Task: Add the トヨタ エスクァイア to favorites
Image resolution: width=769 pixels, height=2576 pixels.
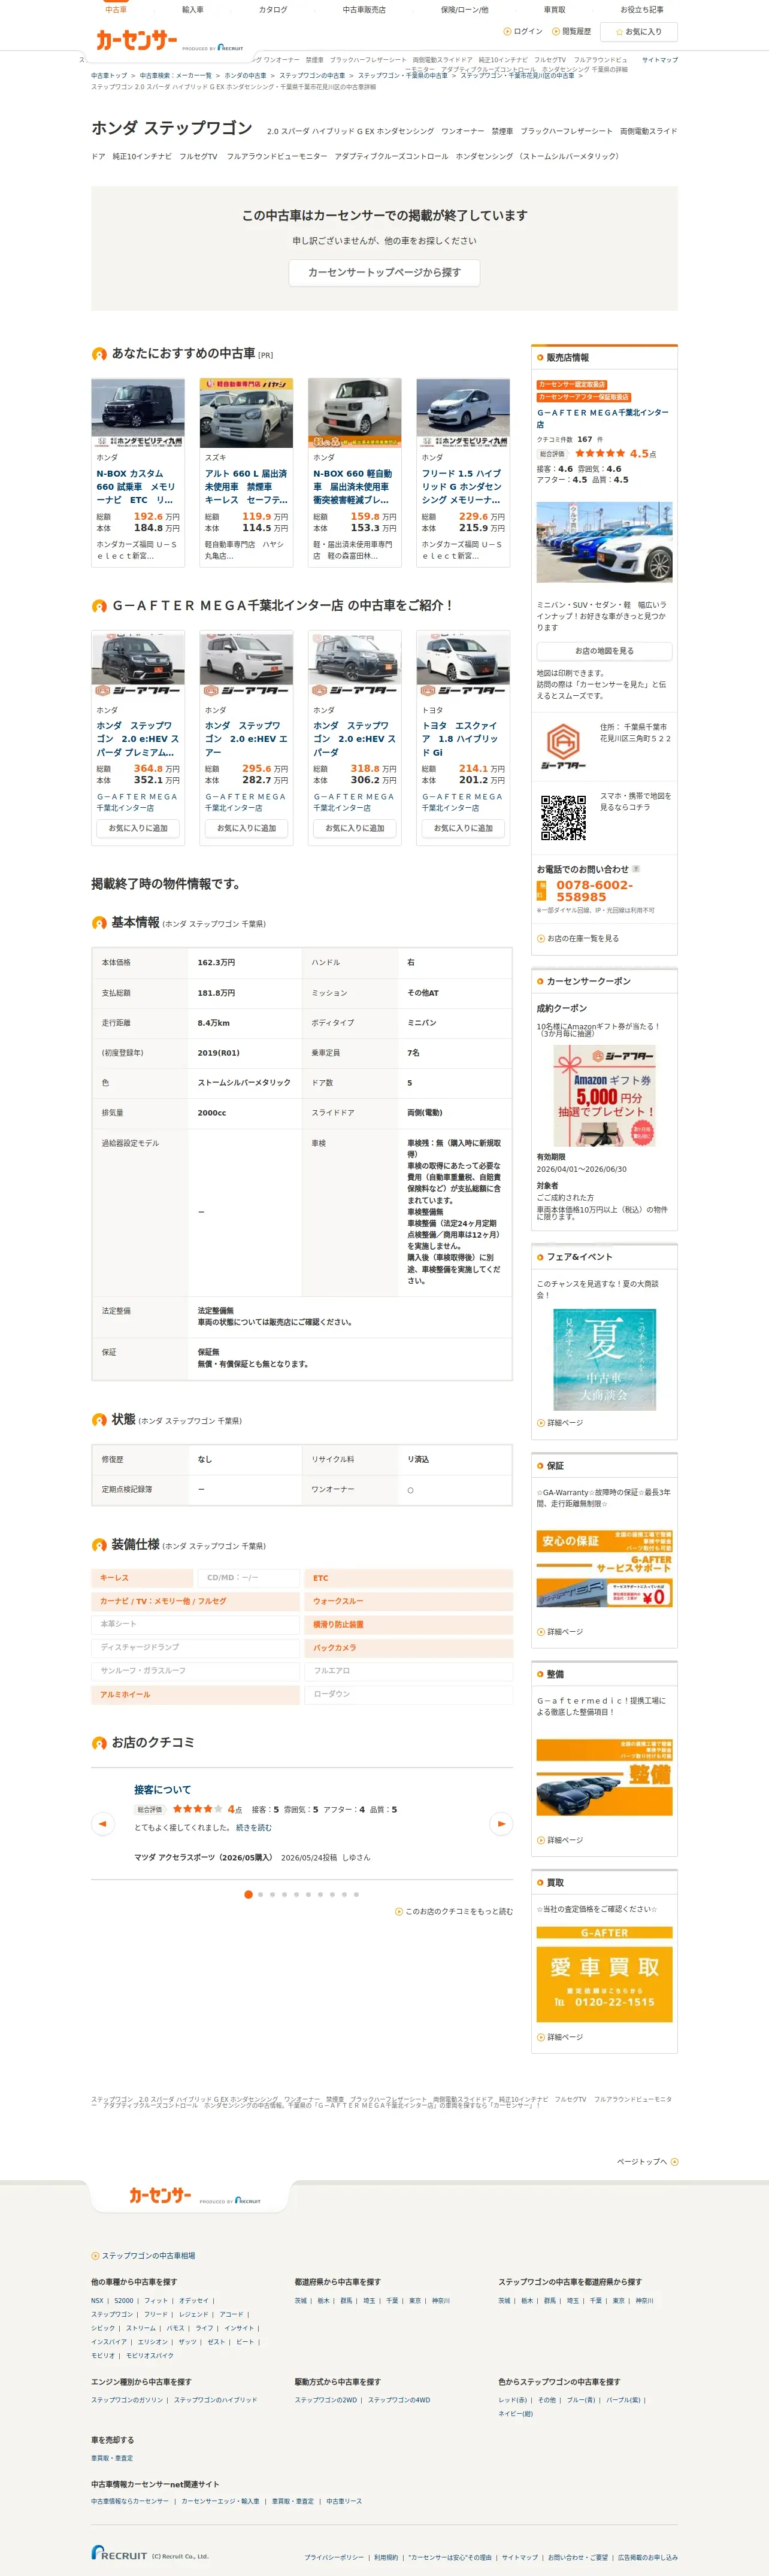Action: click(x=463, y=828)
